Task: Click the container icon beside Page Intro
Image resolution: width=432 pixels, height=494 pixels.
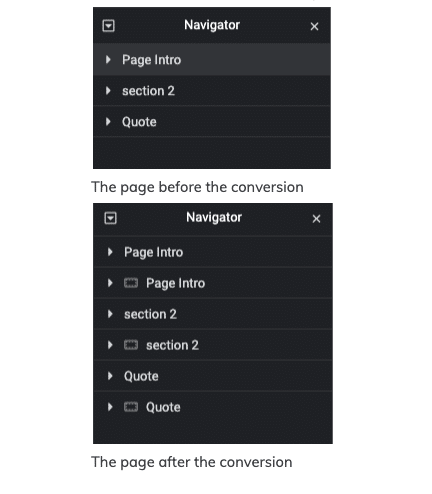Action: [x=131, y=283]
